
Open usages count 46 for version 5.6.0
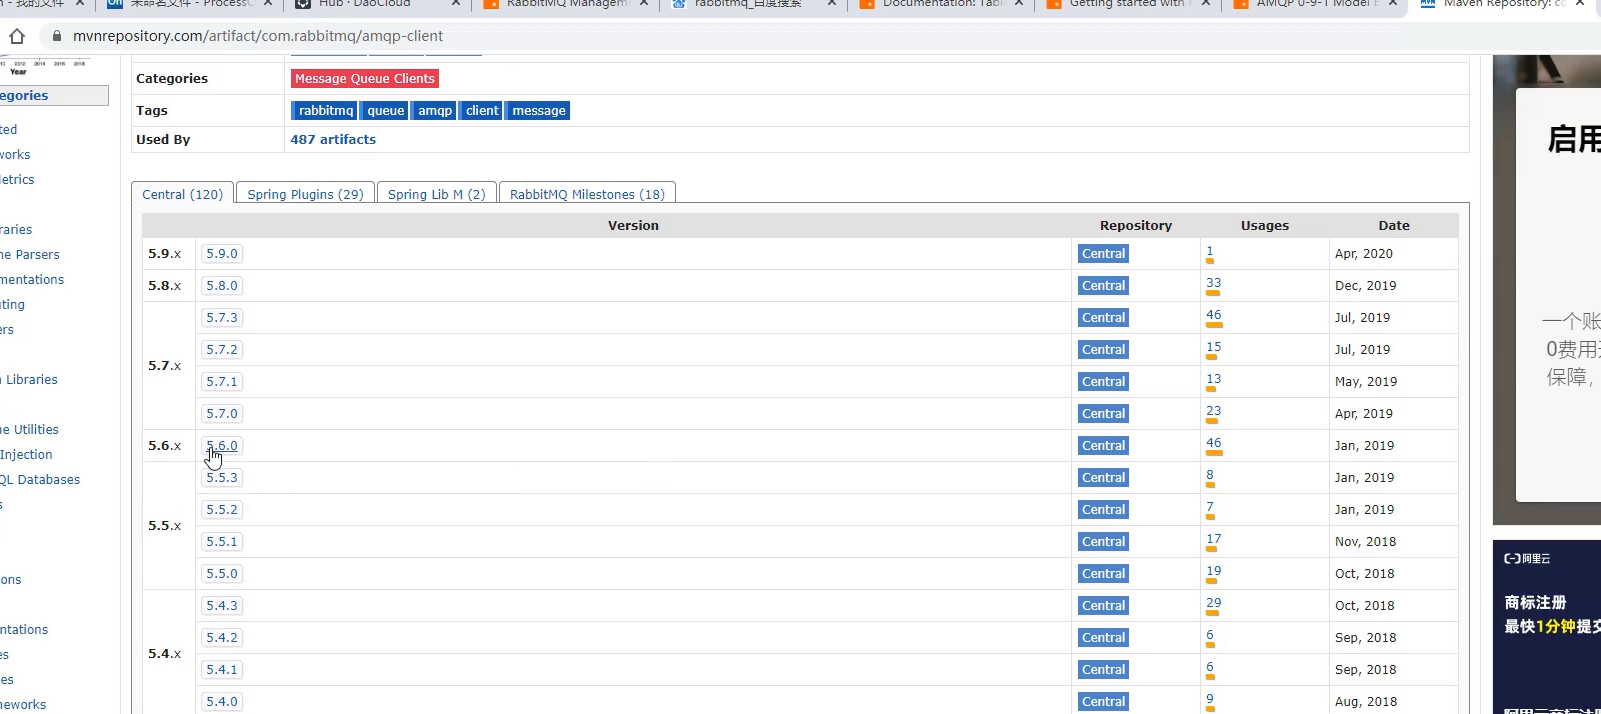point(1213,443)
